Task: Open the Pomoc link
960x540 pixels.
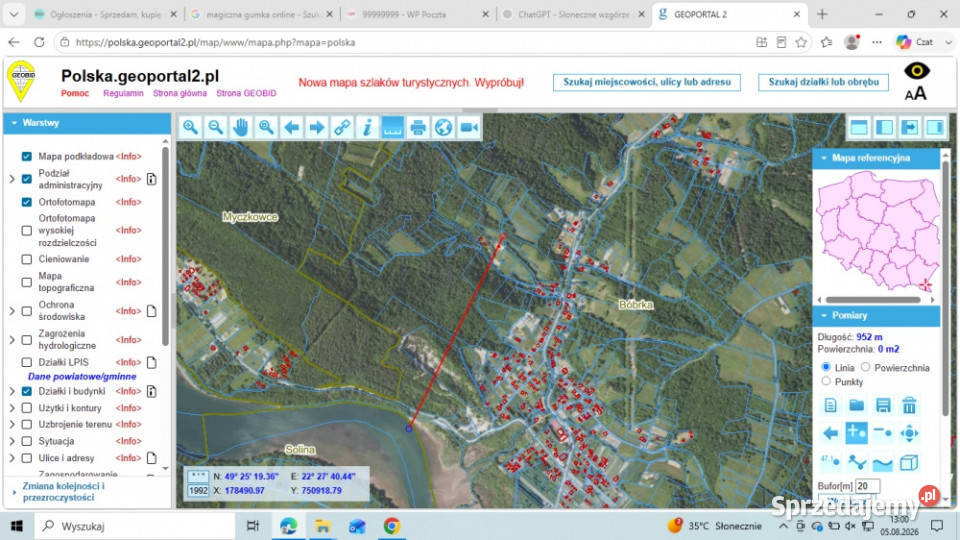Action: pos(75,93)
